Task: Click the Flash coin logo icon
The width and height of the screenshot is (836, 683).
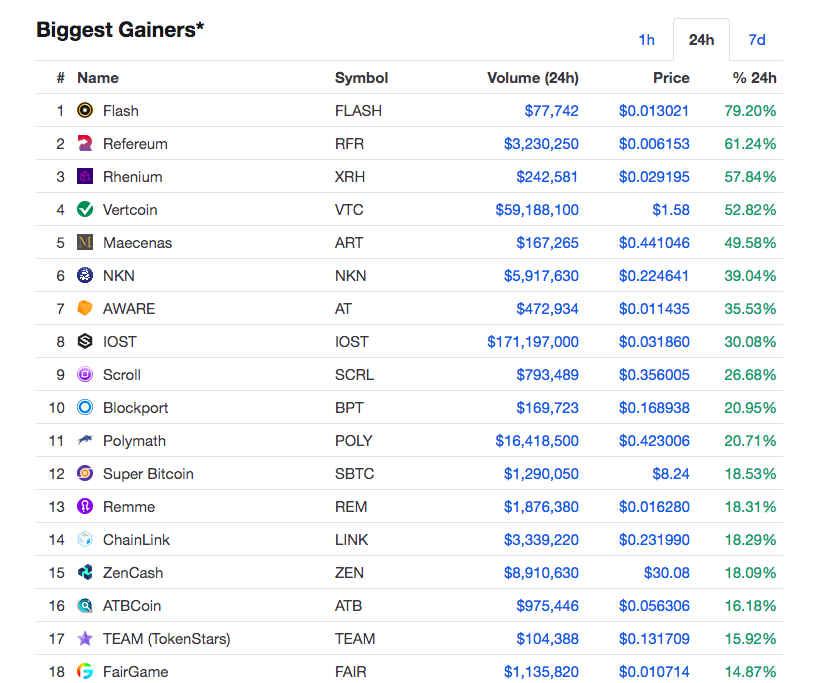Action: click(85, 110)
